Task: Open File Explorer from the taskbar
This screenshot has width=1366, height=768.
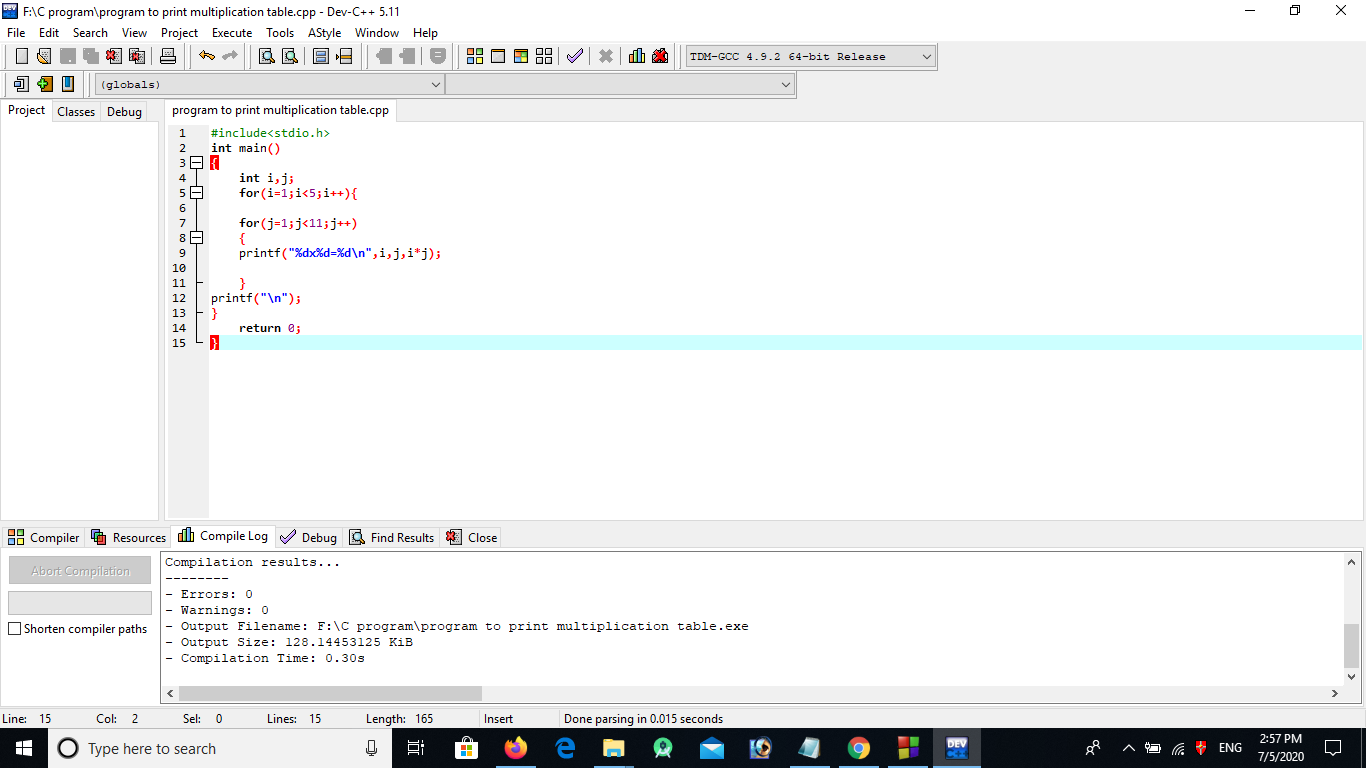Action: 614,748
